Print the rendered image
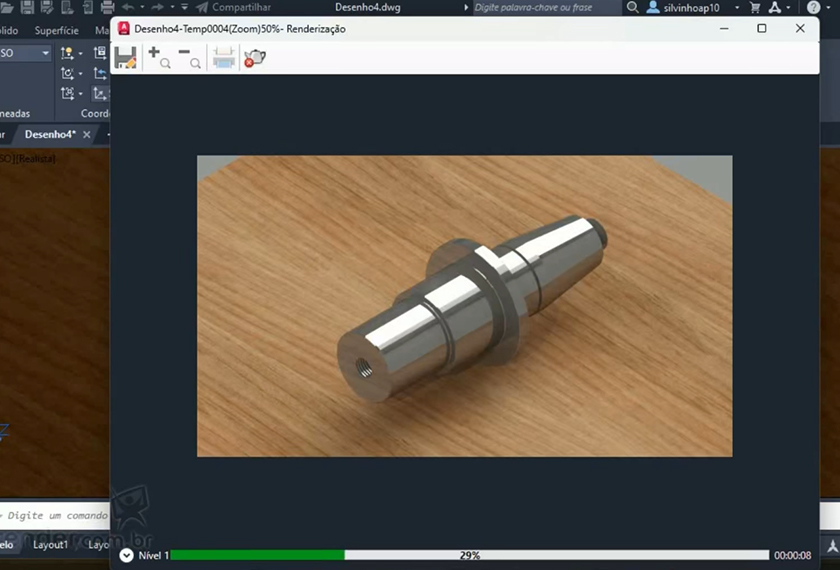This screenshot has height=570, width=840. click(x=224, y=58)
